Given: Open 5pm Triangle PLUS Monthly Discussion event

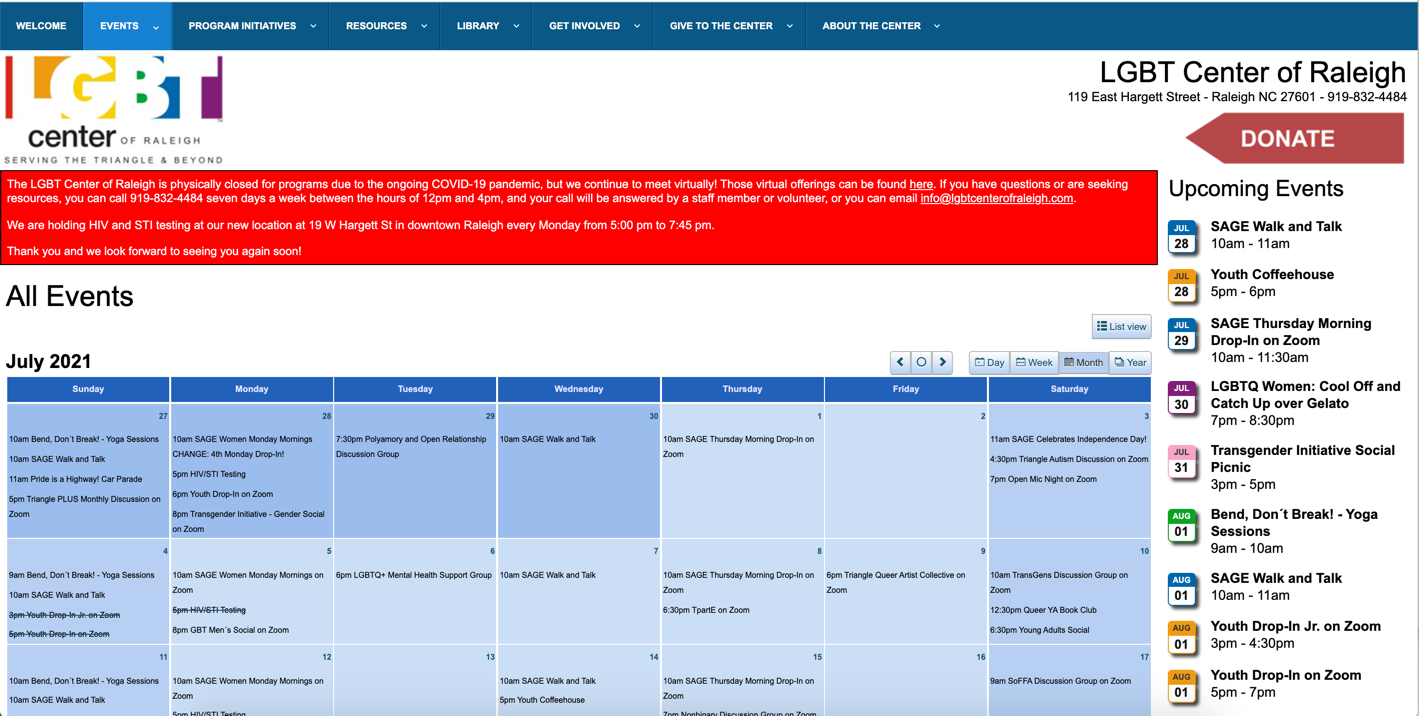Looking at the screenshot, I should (85, 506).
